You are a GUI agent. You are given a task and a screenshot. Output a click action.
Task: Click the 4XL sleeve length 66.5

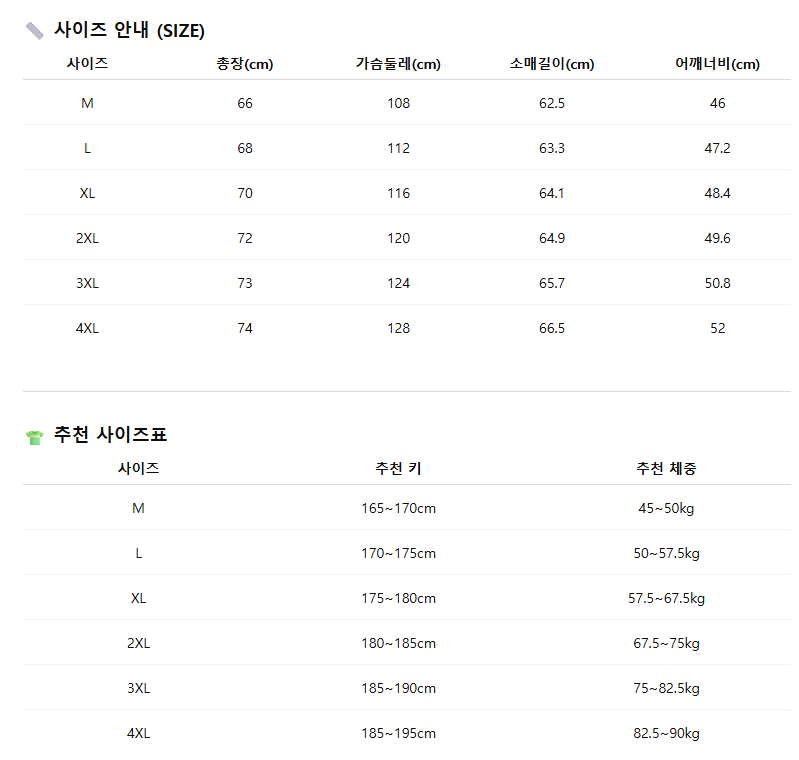pos(552,328)
